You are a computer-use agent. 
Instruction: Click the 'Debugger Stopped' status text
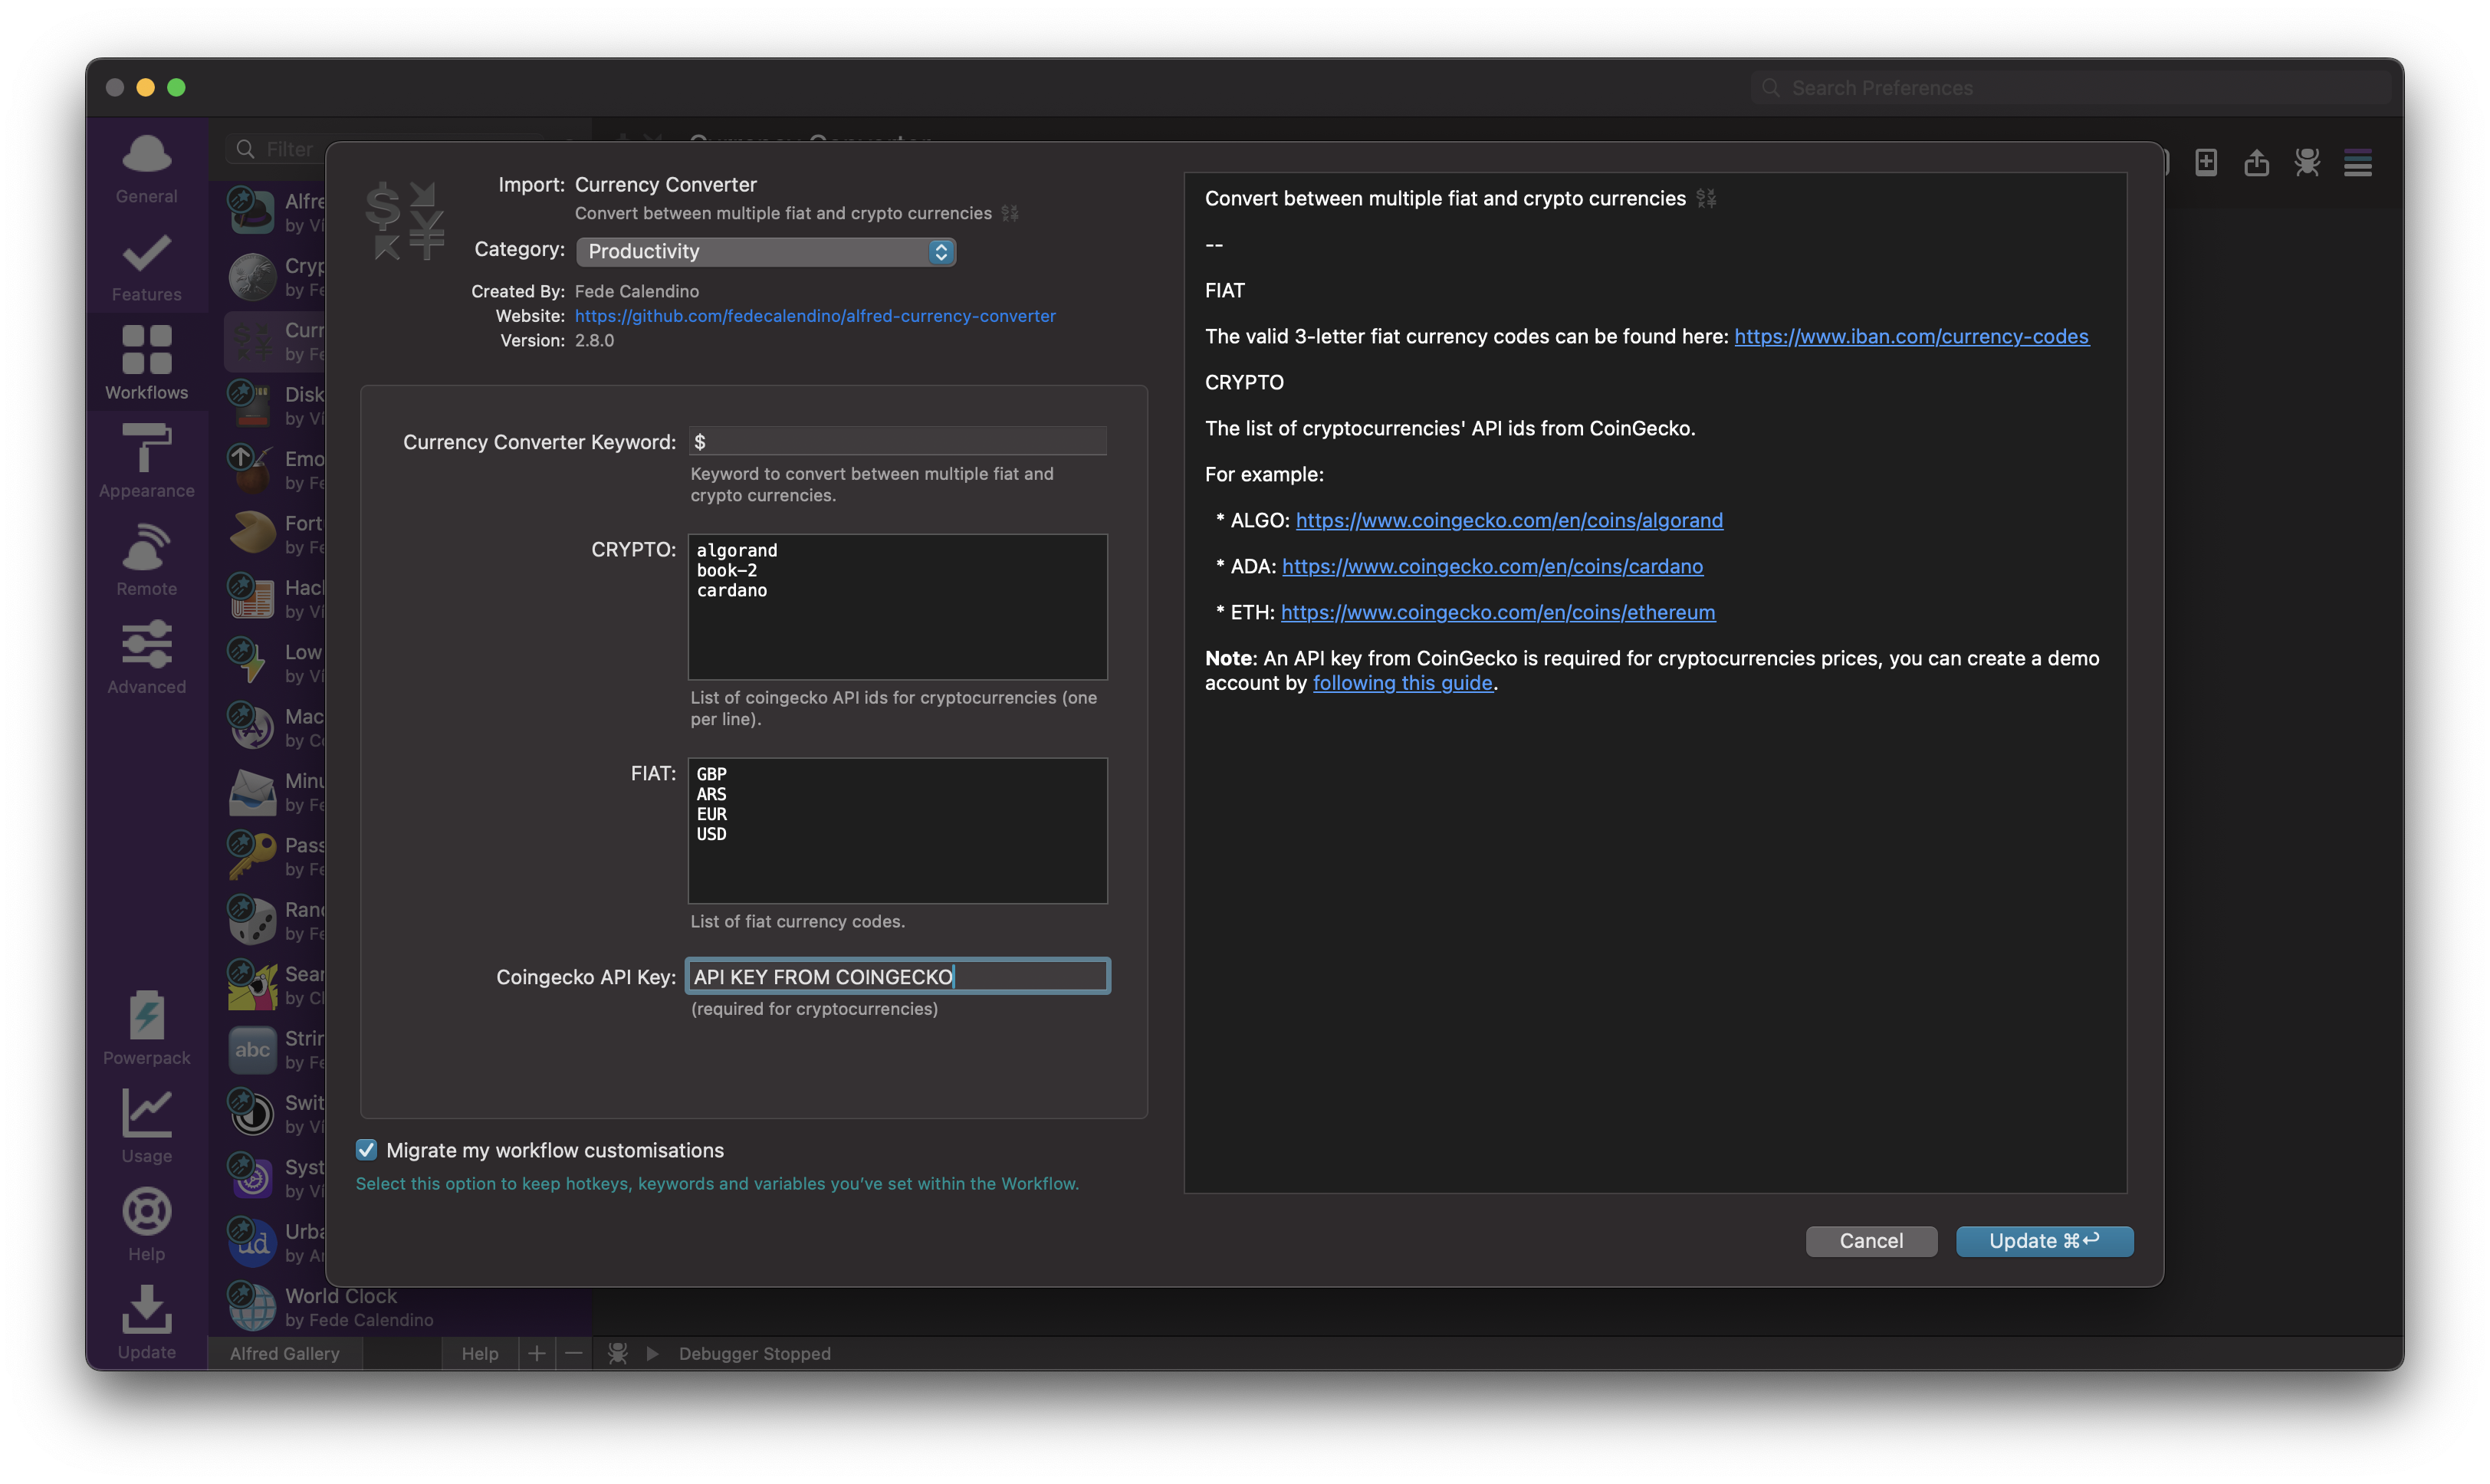click(754, 1353)
